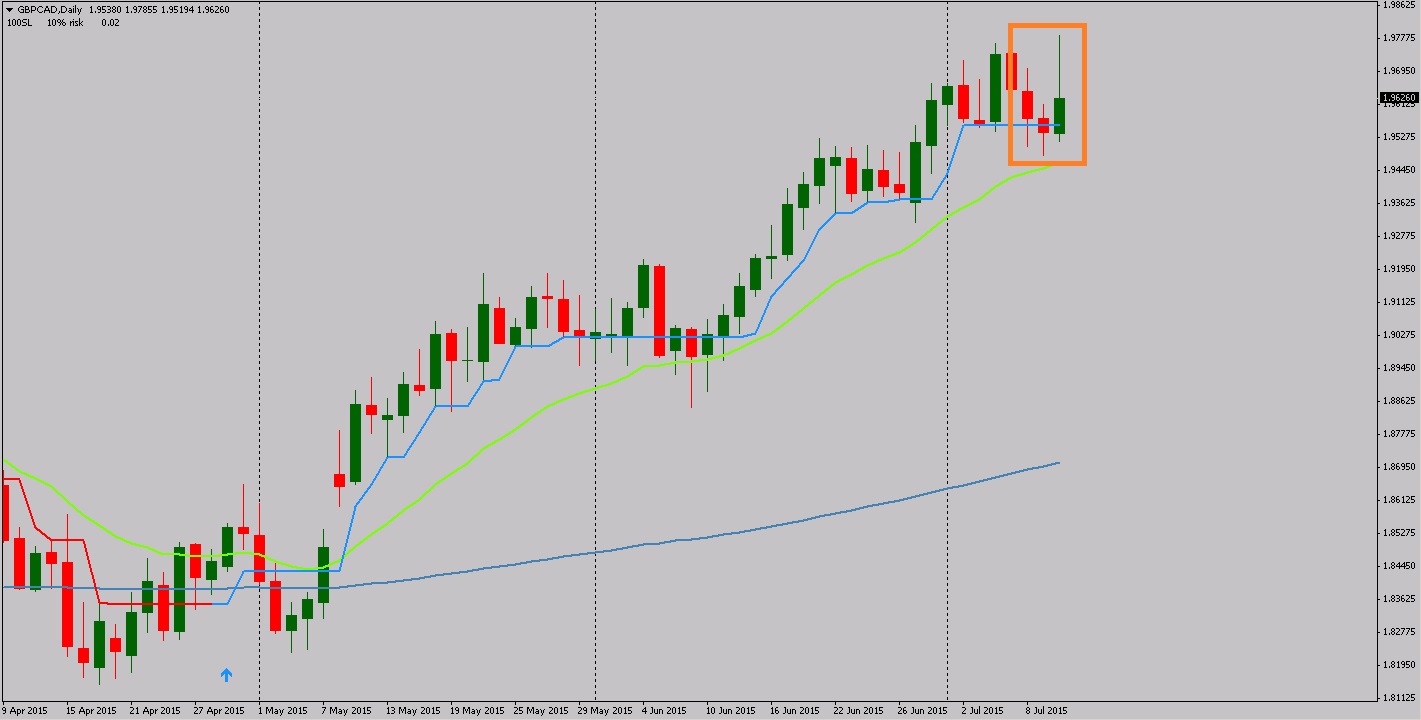Click the 1.98625 price axis label
The height and width of the screenshot is (720, 1421).
(1398, 5)
